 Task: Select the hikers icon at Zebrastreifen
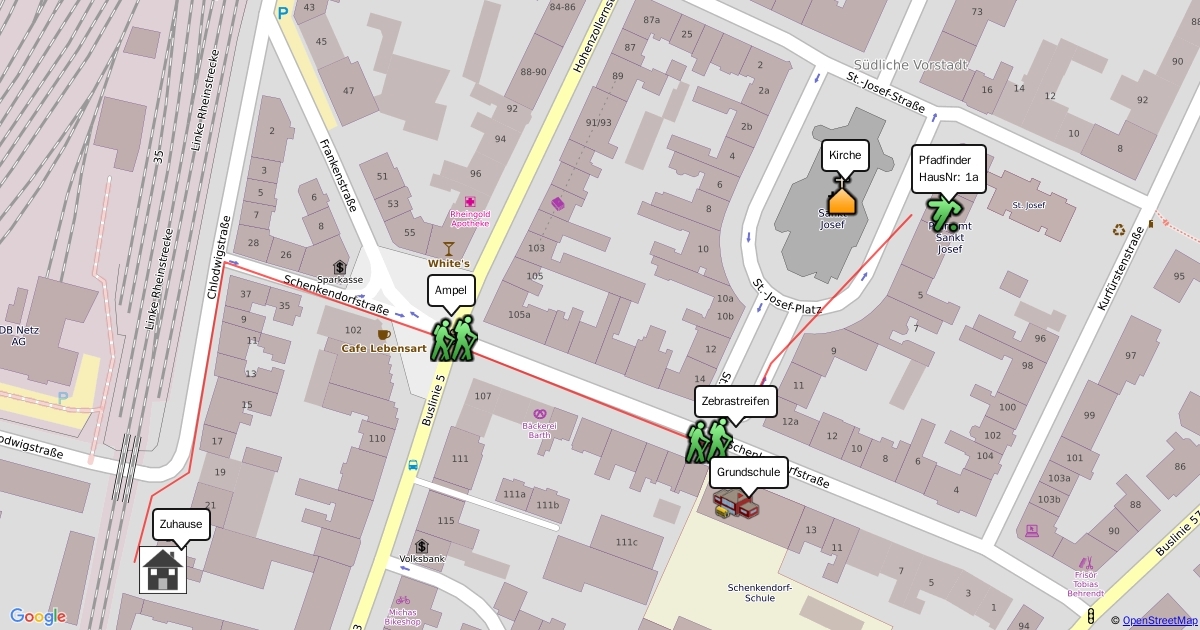pyautogui.click(x=710, y=440)
